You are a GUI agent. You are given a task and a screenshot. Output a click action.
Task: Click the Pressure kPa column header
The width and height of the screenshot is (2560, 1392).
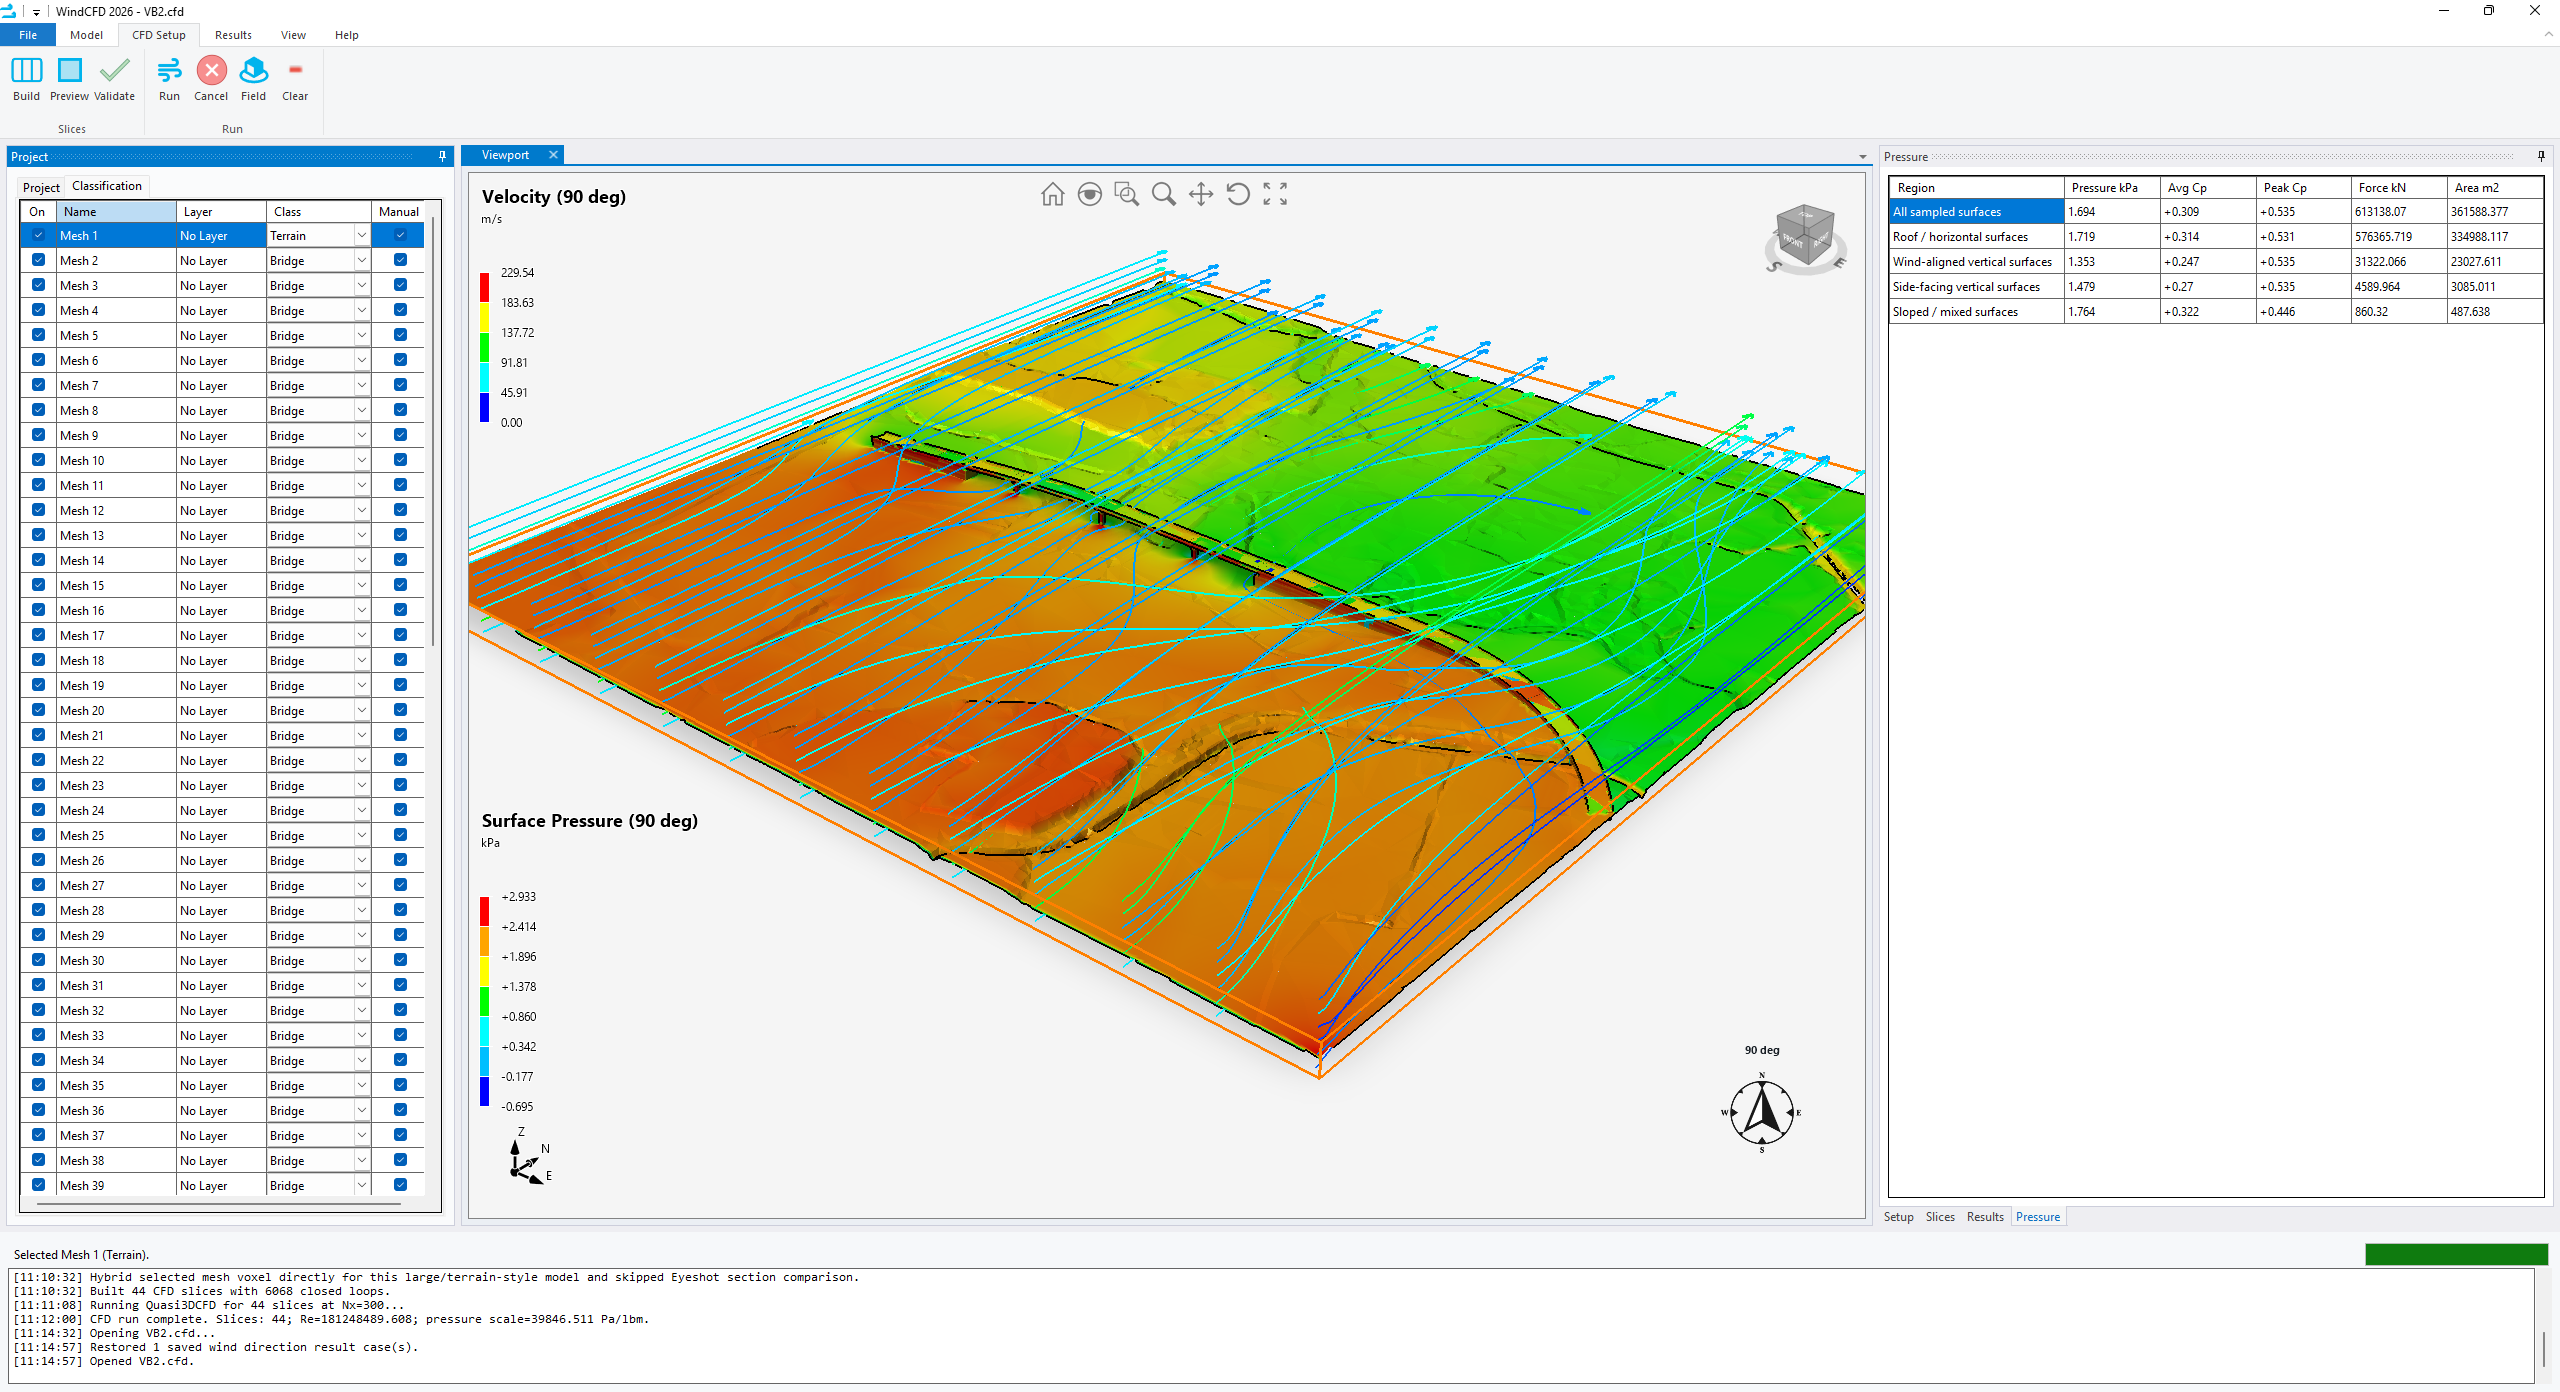tap(2111, 187)
